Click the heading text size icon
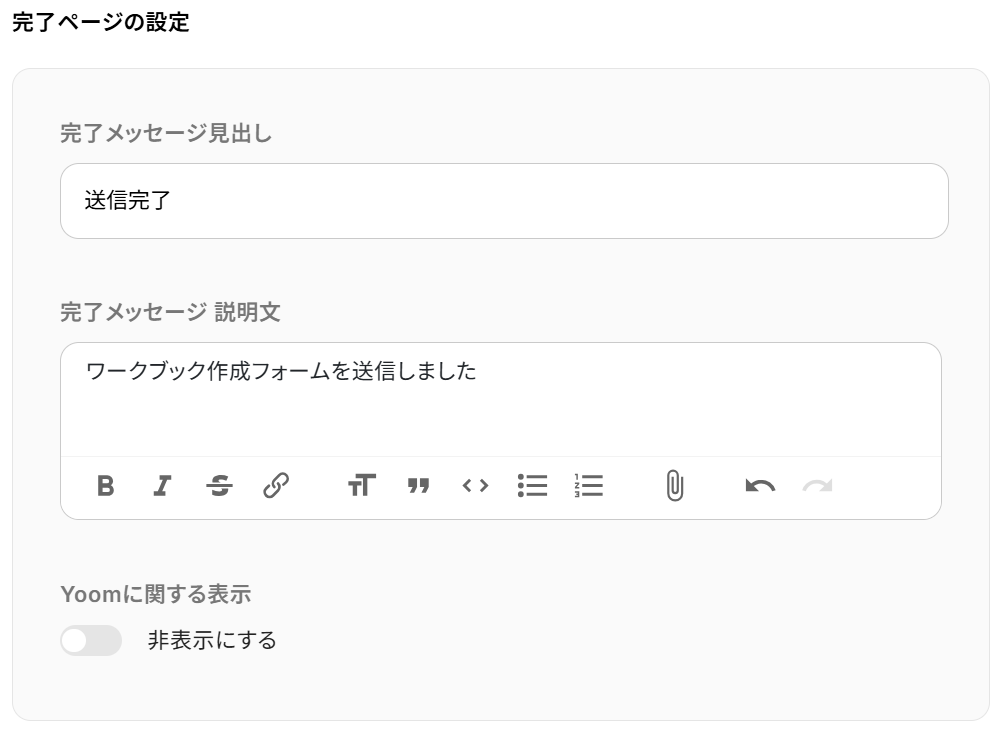The image size is (997, 730). click(361, 486)
